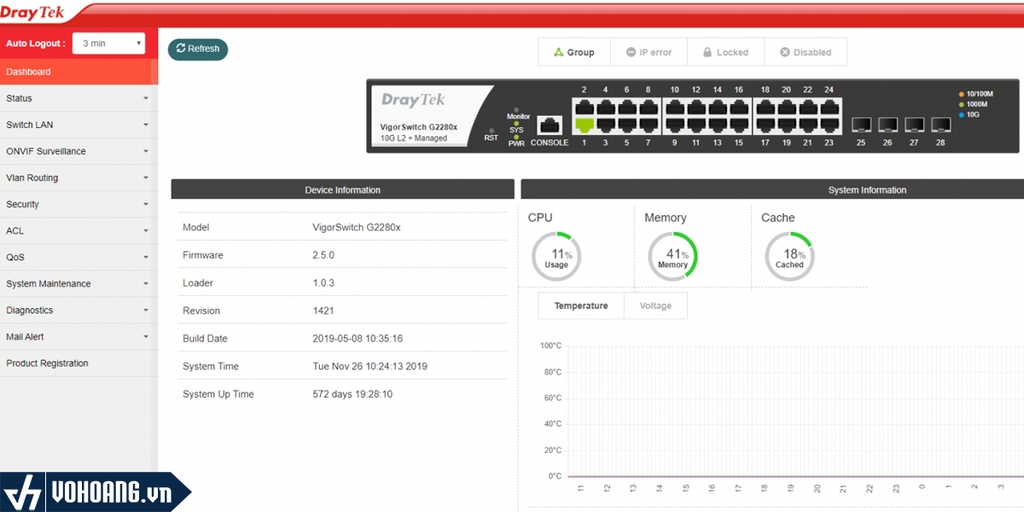The width and height of the screenshot is (1024, 512).
Task: Click SFP port 27 on switch
Action: coord(914,125)
